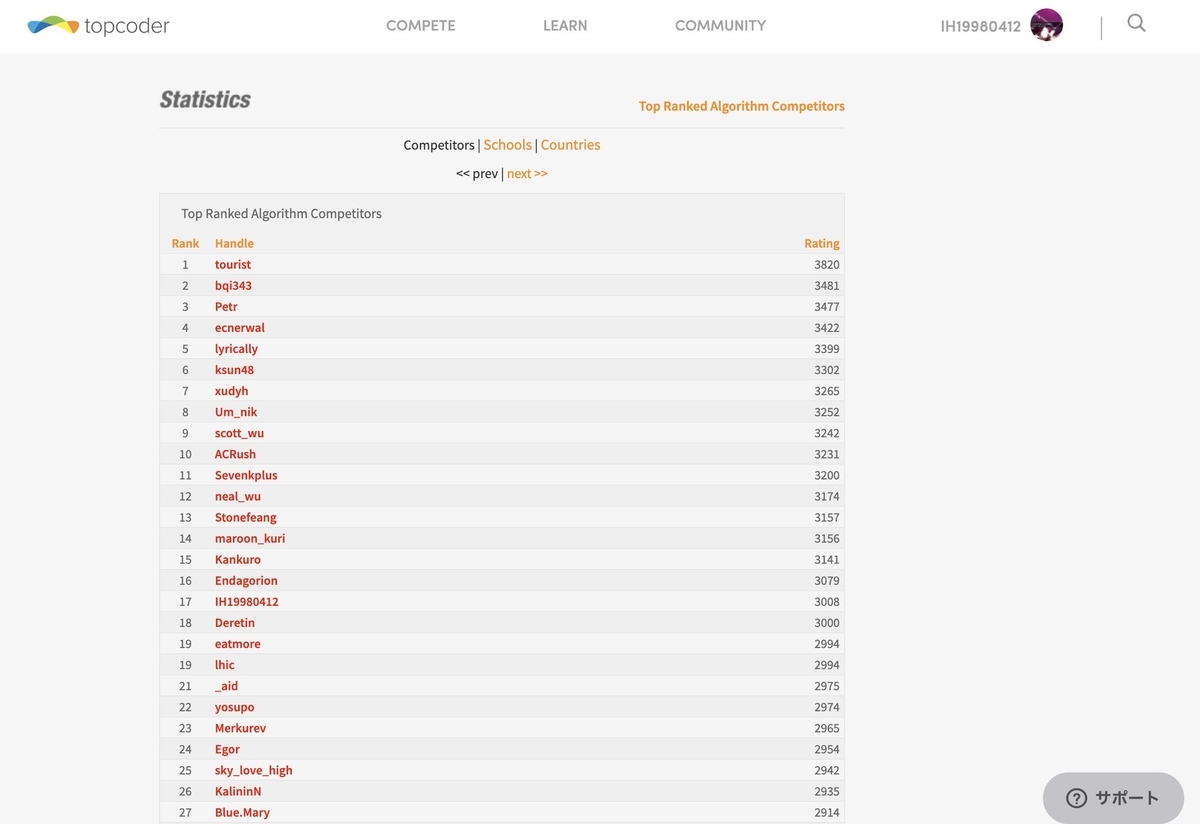Click the disabled << prev text

[477, 174]
